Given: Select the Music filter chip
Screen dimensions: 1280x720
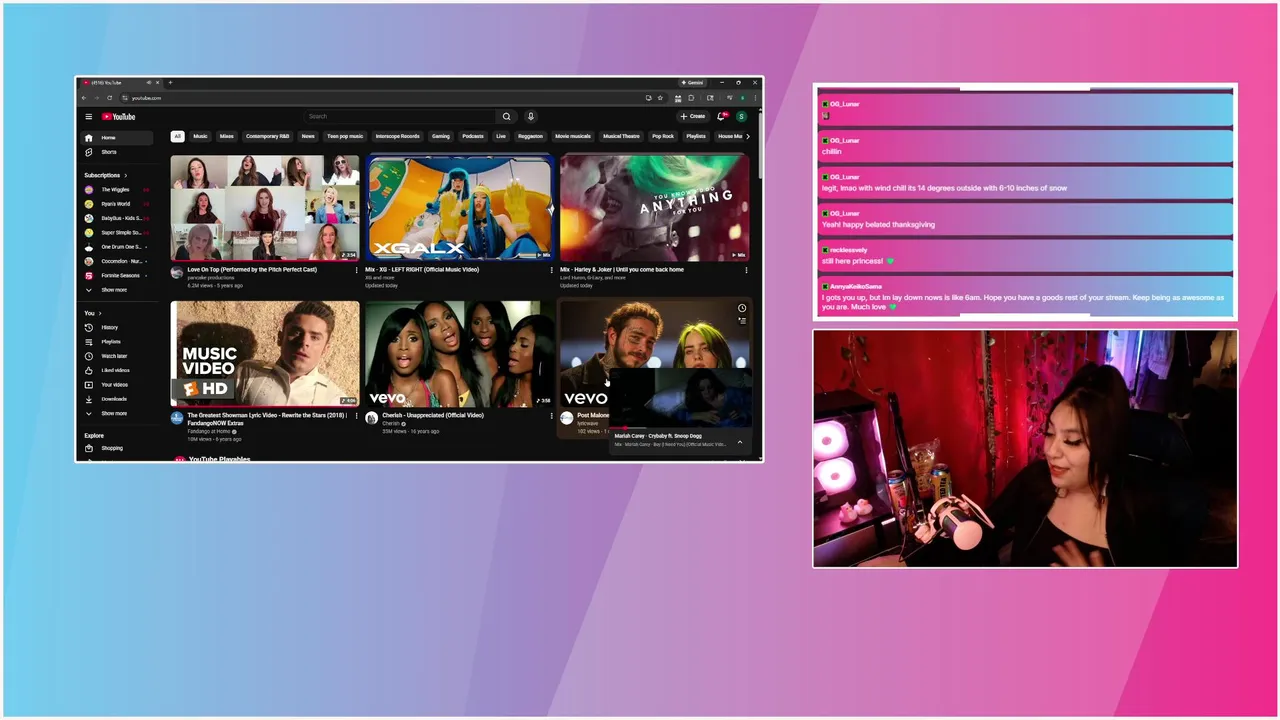Looking at the screenshot, I should click(200, 136).
